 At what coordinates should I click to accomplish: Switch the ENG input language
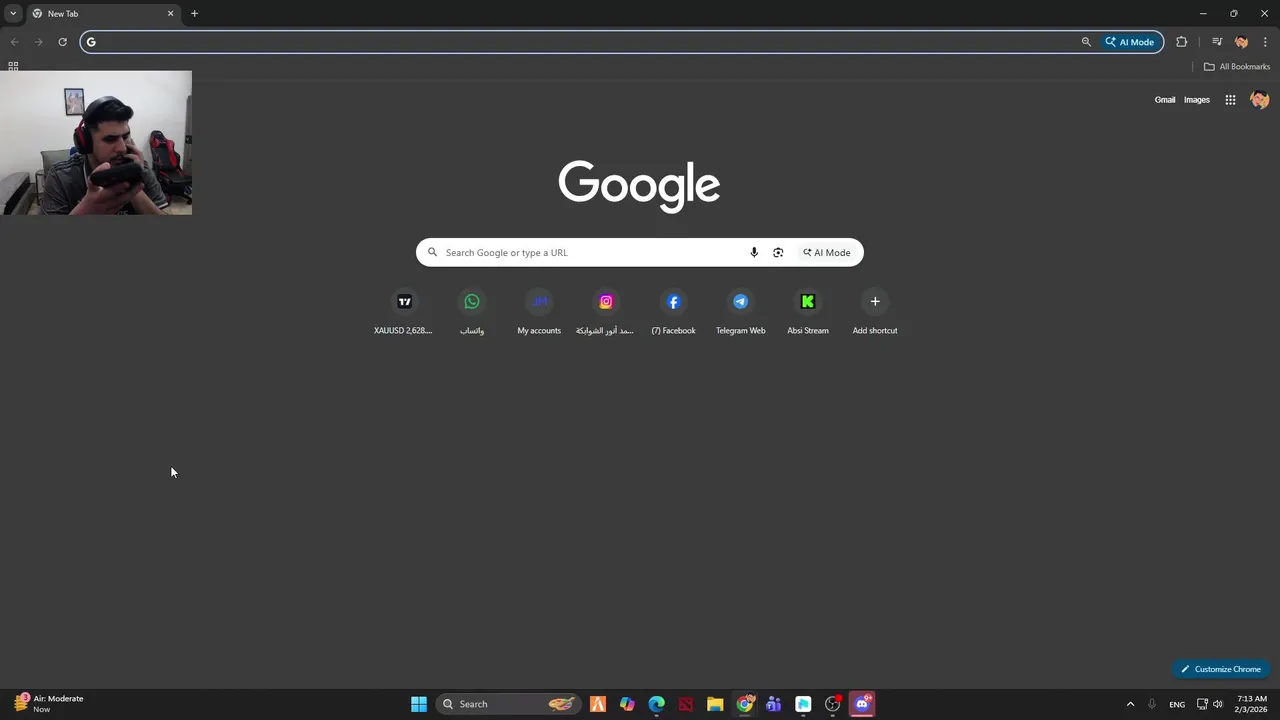[x=1177, y=704]
